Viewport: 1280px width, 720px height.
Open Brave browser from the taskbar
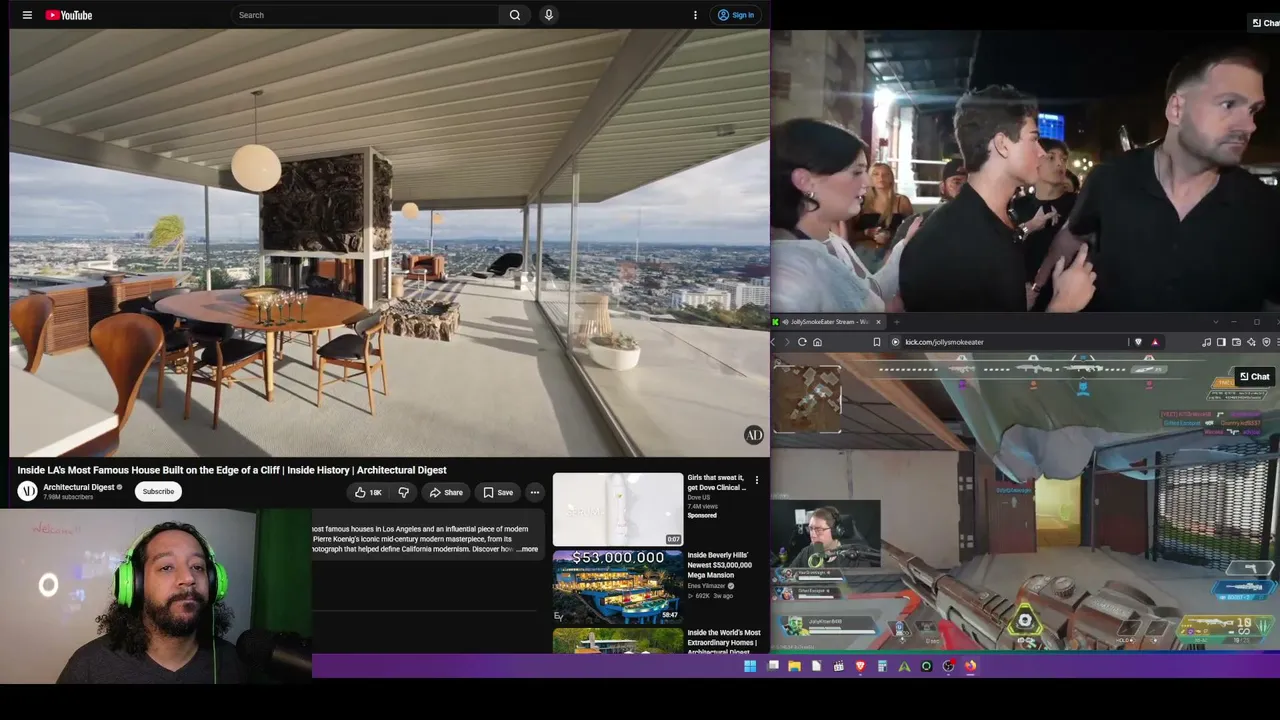[860, 666]
